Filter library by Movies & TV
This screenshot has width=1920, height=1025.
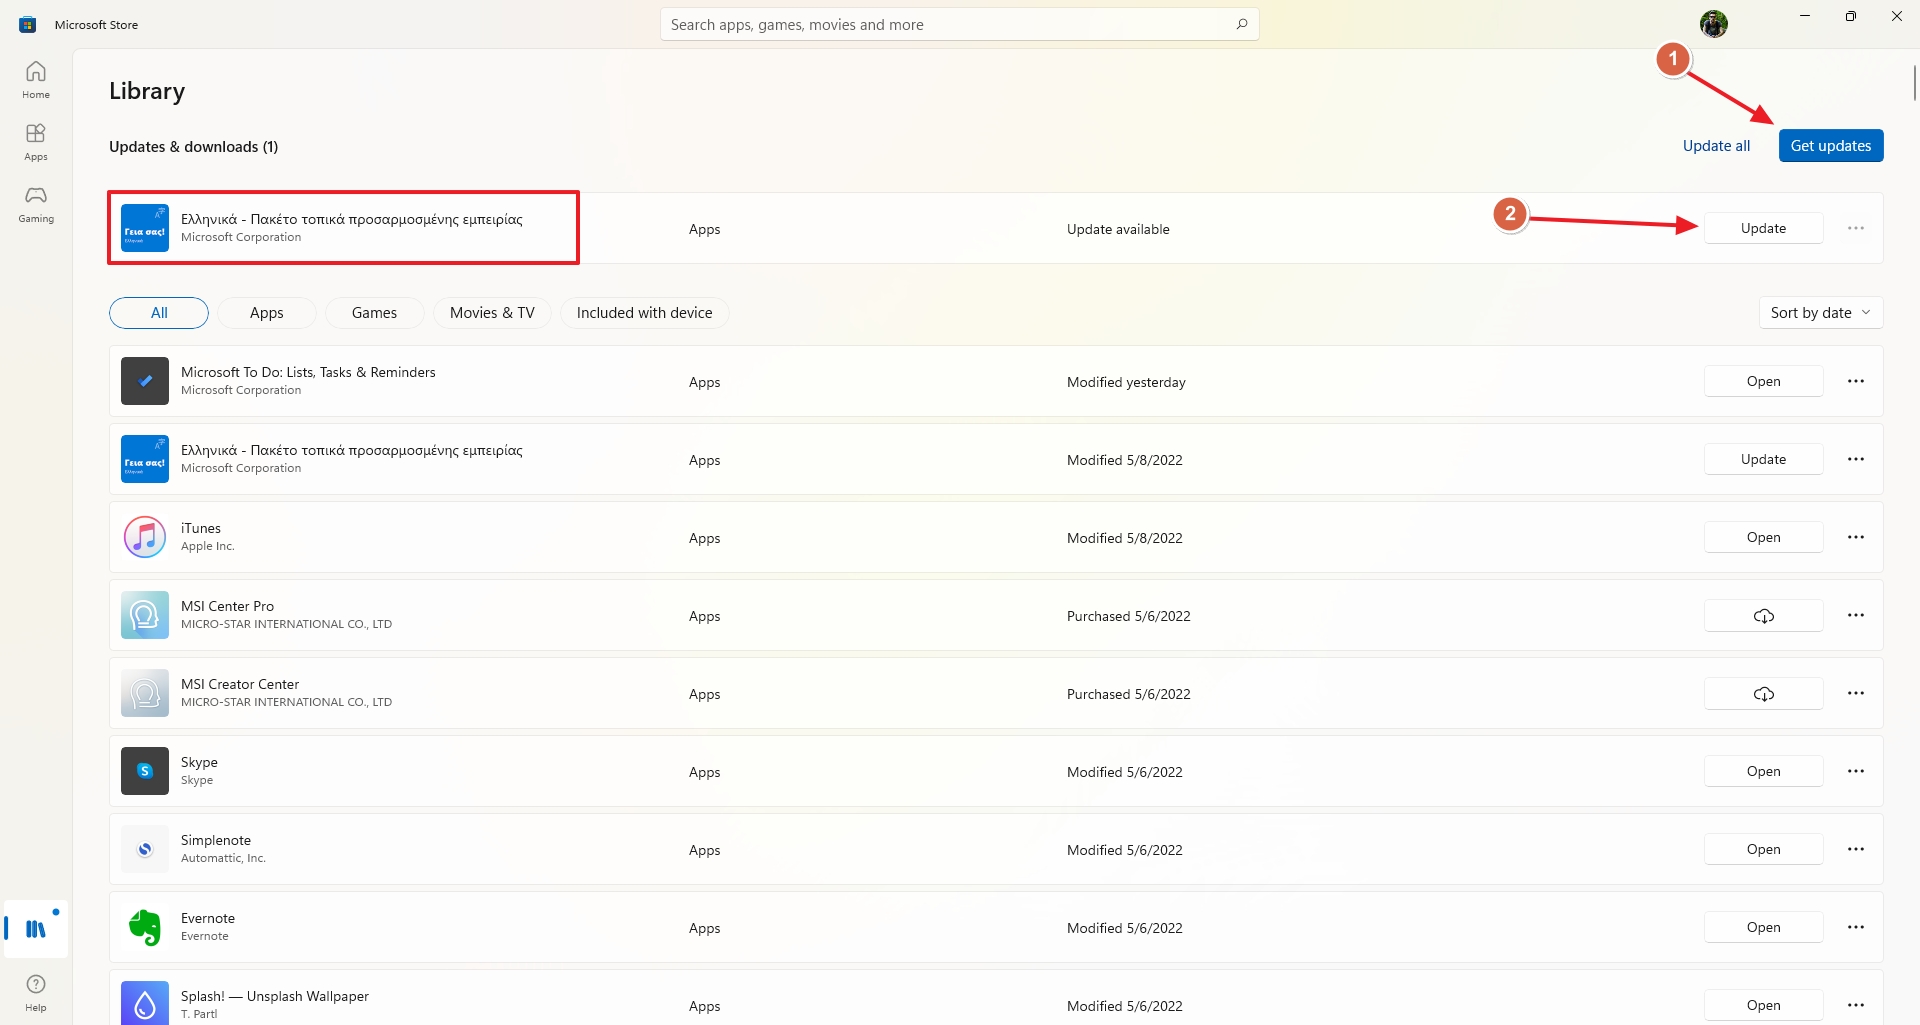492,313
